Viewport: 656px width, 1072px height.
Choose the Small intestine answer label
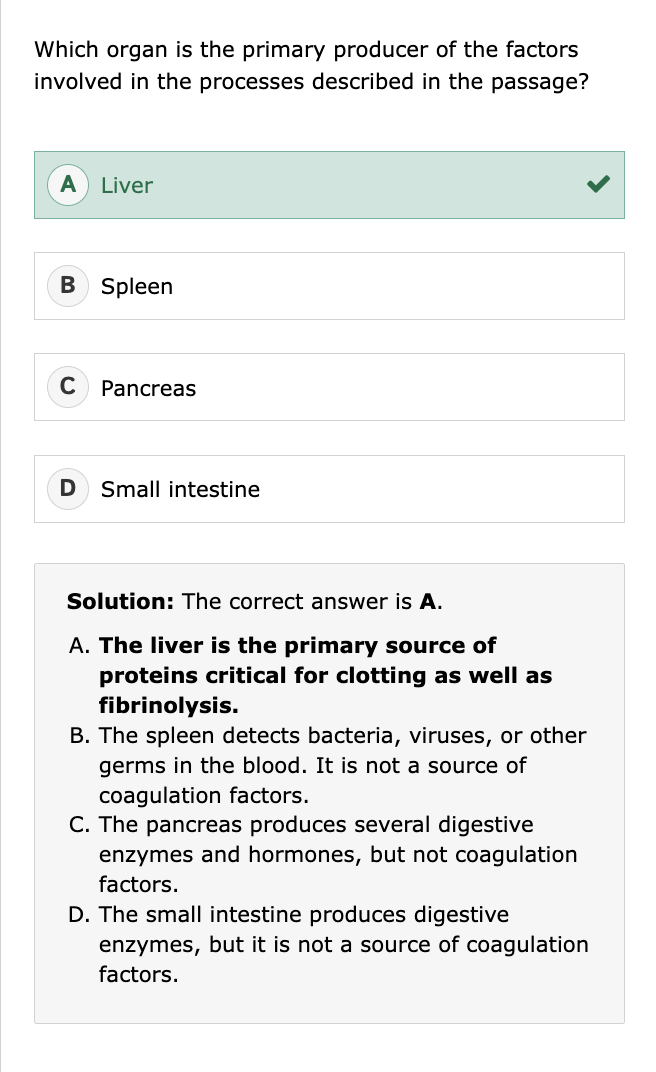180,489
